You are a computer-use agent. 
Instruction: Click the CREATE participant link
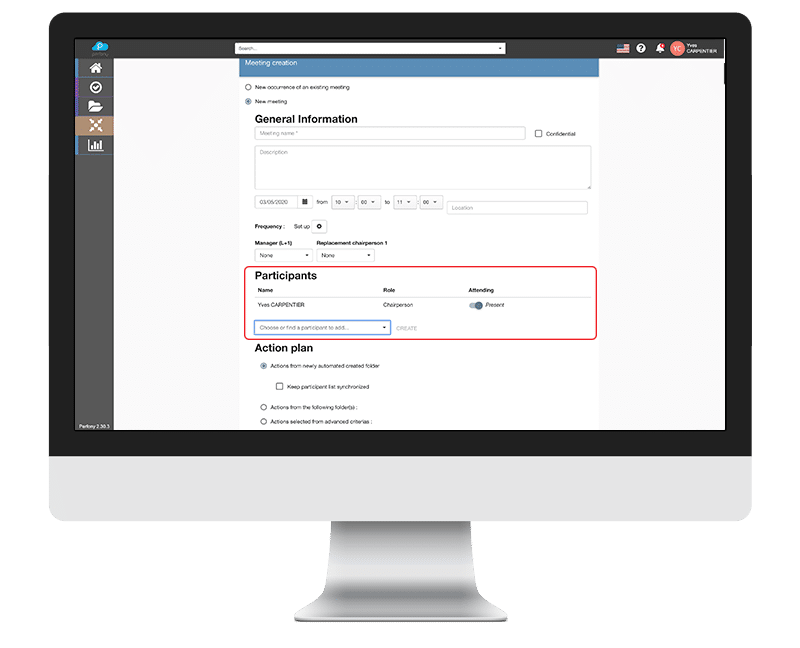click(406, 328)
